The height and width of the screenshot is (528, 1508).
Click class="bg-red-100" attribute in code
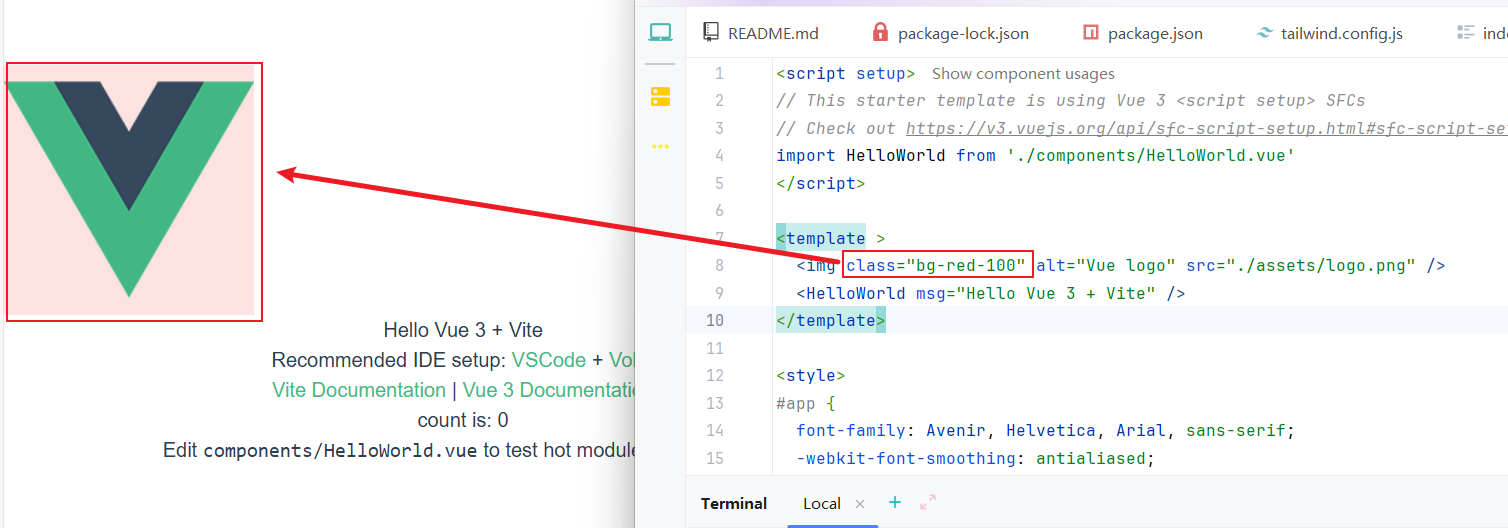click(x=936, y=266)
